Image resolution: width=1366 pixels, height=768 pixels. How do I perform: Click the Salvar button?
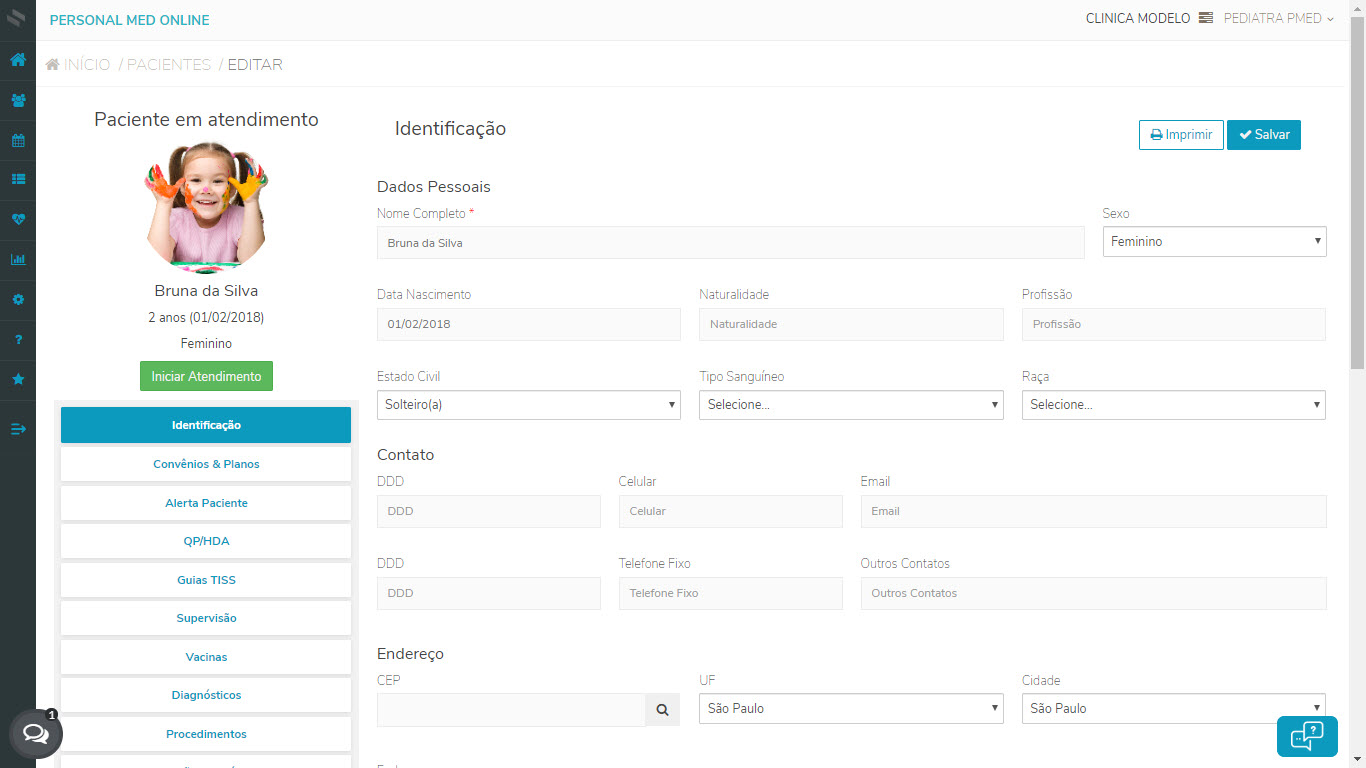1263,135
